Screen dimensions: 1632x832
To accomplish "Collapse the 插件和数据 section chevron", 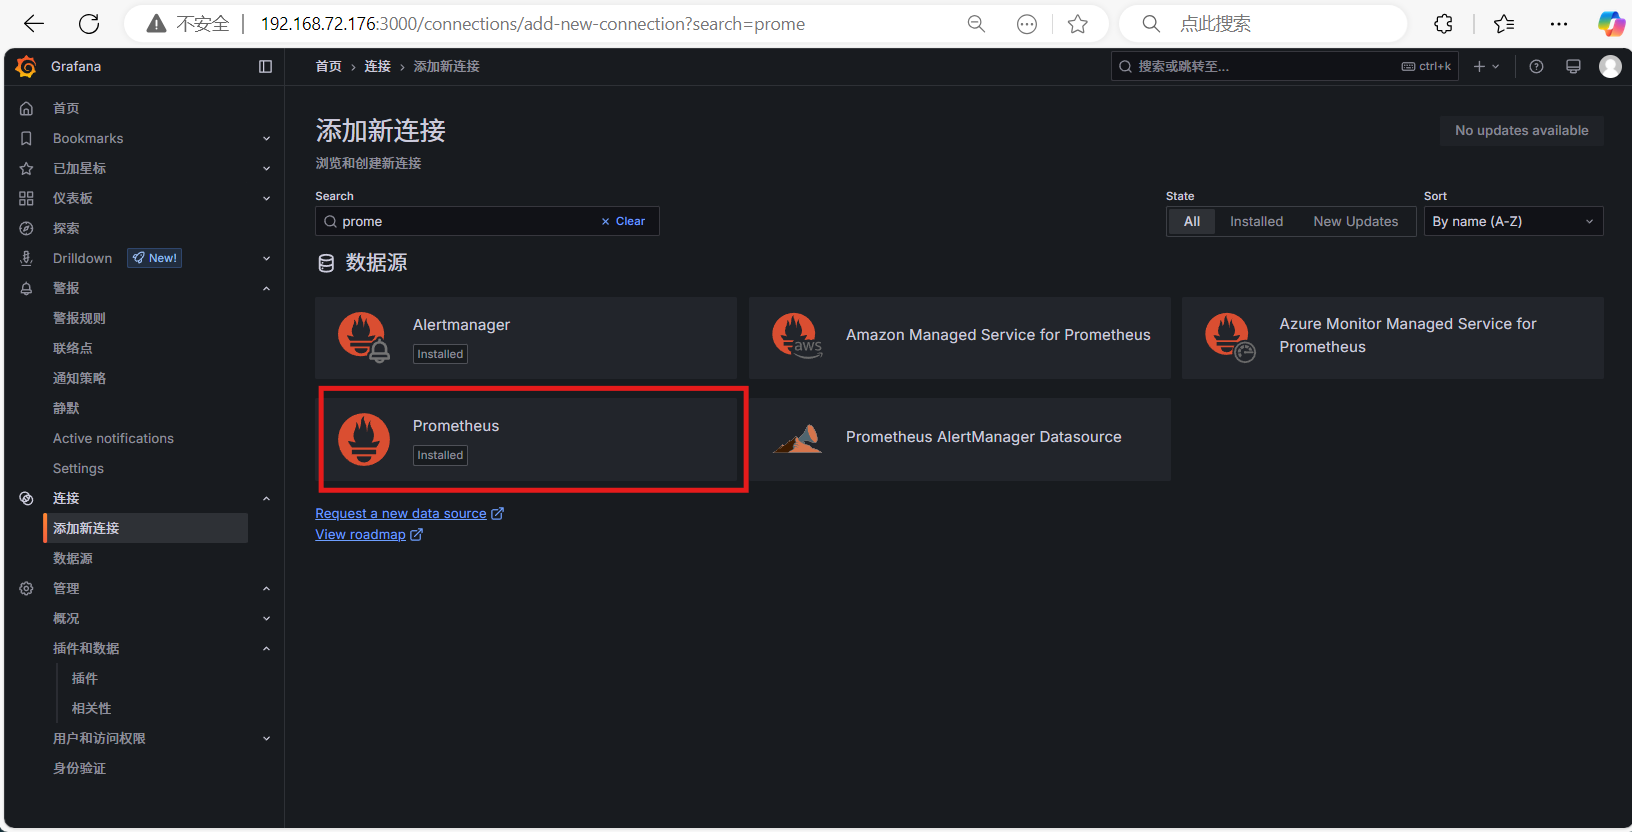I will pyautogui.click(x=266, y=648).
